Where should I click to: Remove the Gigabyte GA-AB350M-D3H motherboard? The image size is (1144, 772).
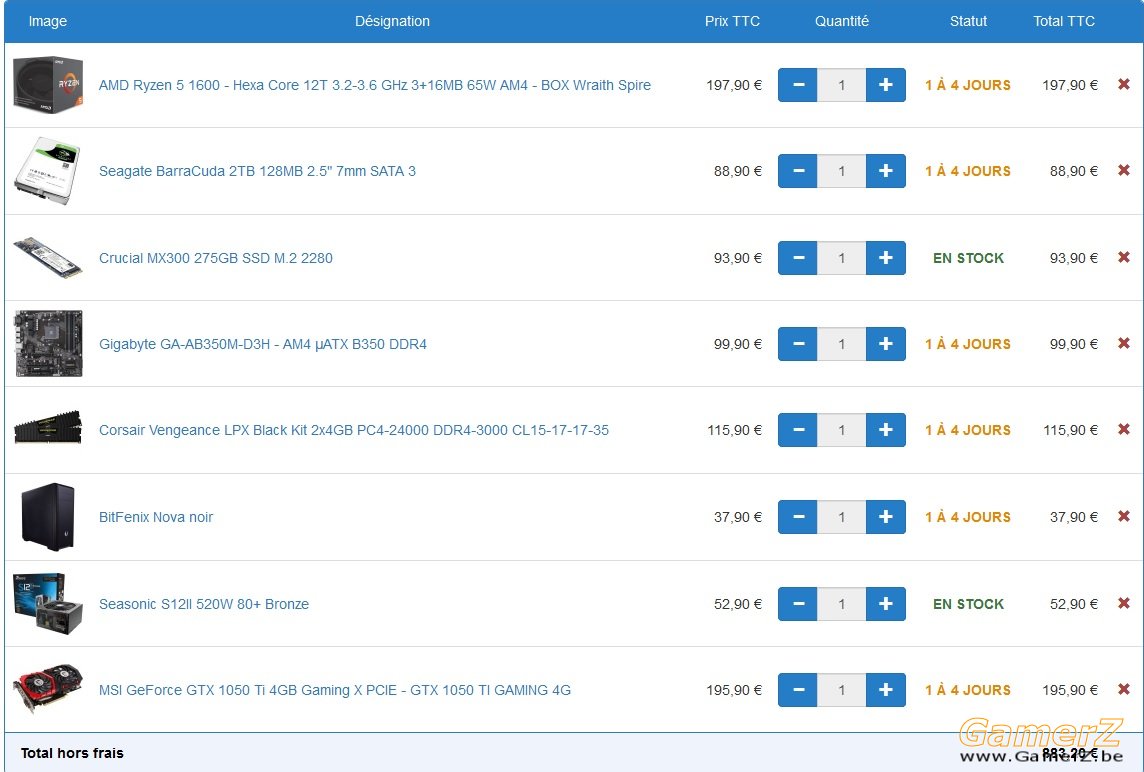pyautogui.click(x=1124, y=344)
